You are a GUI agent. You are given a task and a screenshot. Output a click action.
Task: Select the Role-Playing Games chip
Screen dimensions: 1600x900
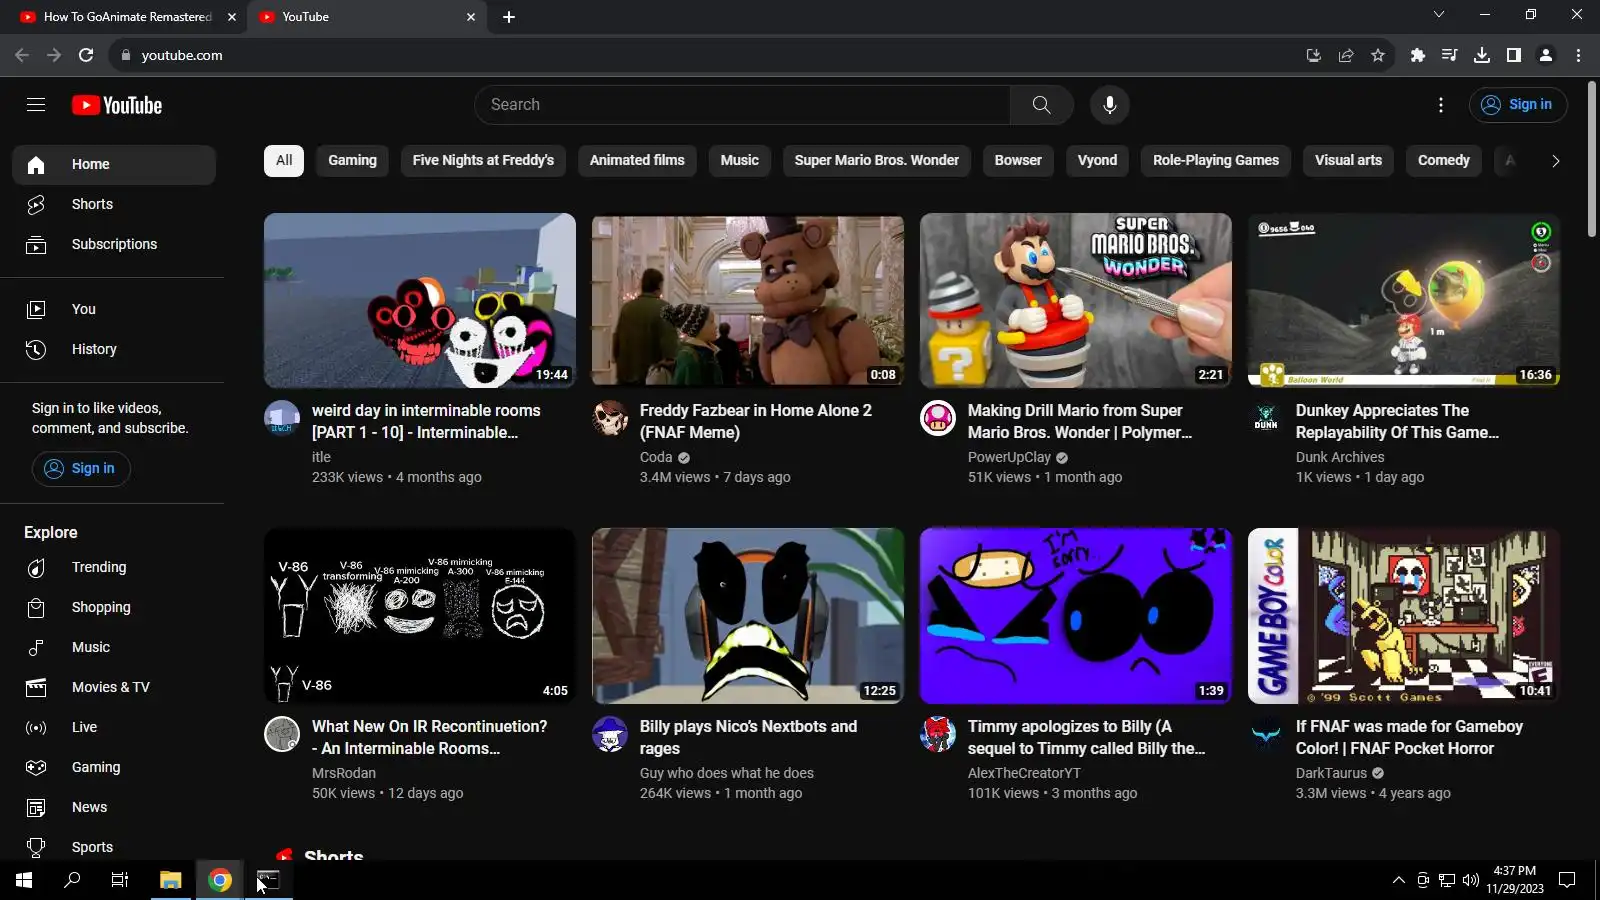pyautogui.click(x=1216, y=160)
